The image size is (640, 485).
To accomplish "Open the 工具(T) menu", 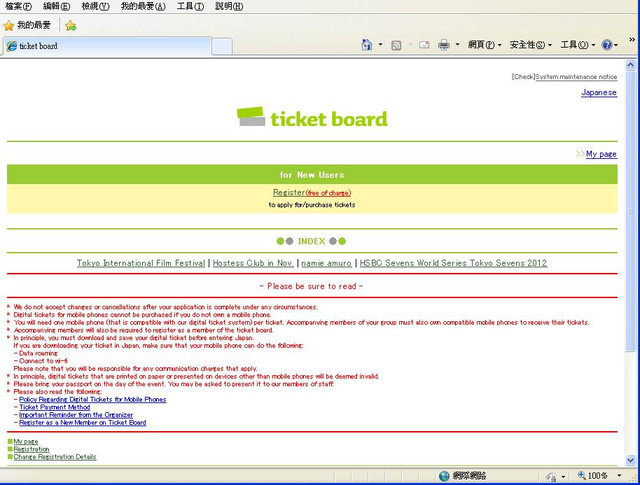I will click(190, 6).
